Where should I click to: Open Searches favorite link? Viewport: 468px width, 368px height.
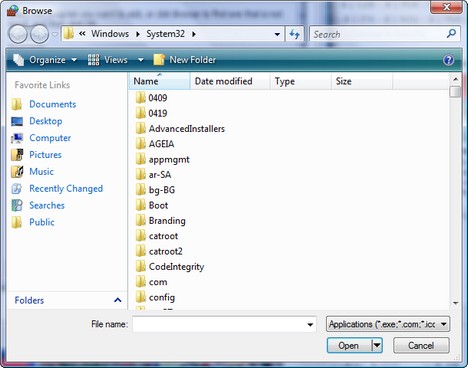(47, 205)
